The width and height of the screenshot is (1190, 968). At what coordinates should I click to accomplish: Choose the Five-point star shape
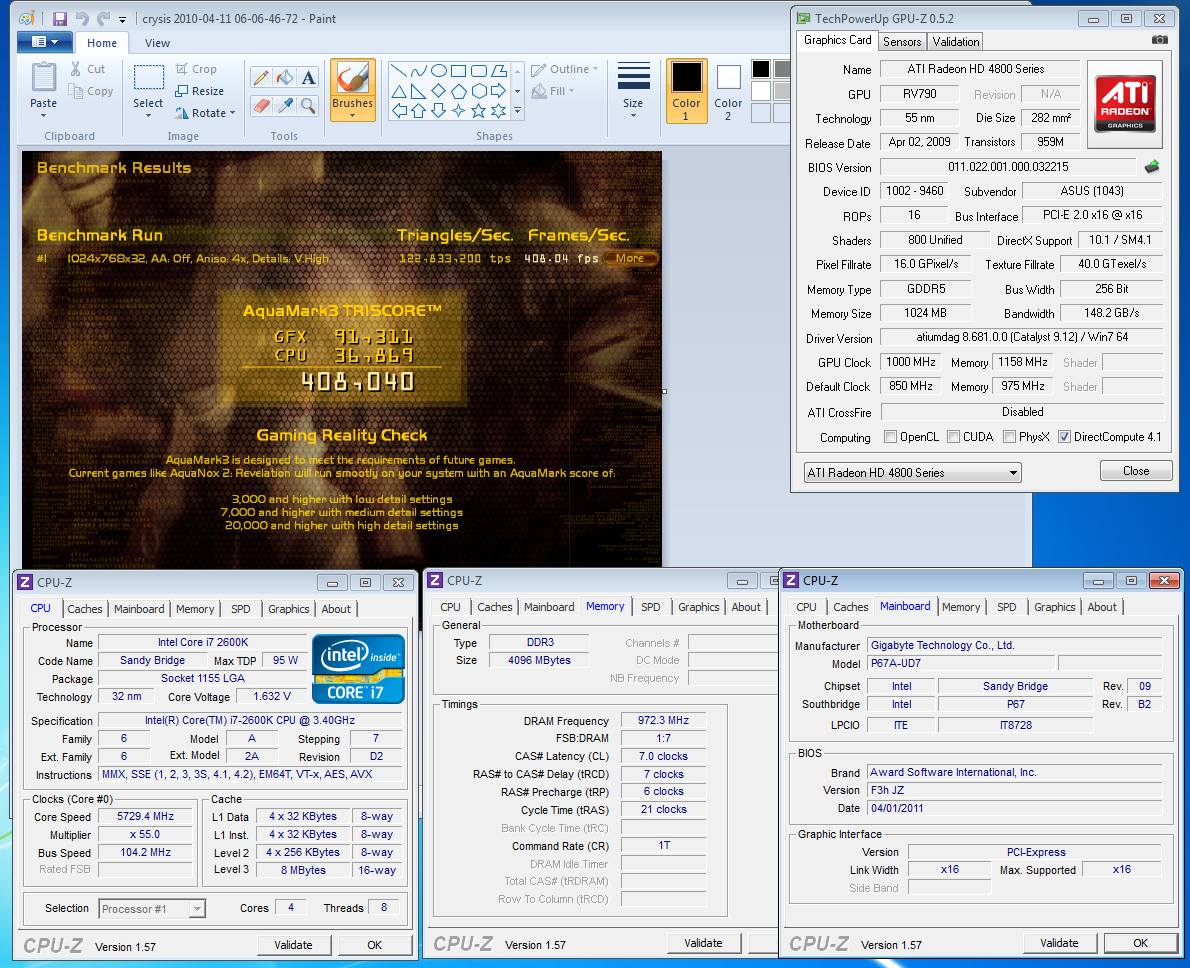tap(479, 111)
